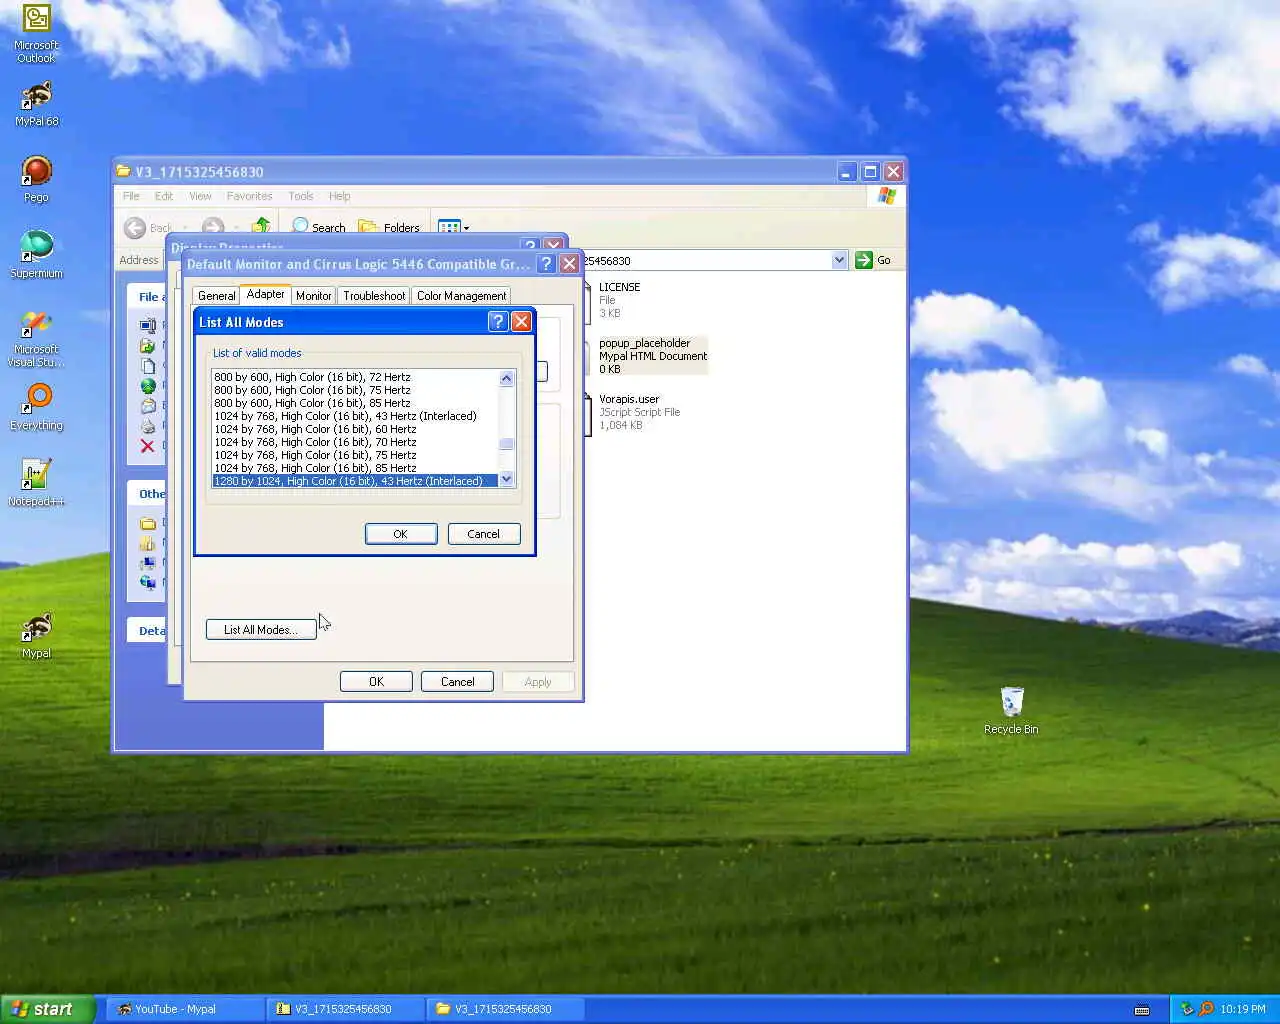Launch Notepad++ desktop icon
This screenshot has height=1024, width=1280.
click(36, 483)
